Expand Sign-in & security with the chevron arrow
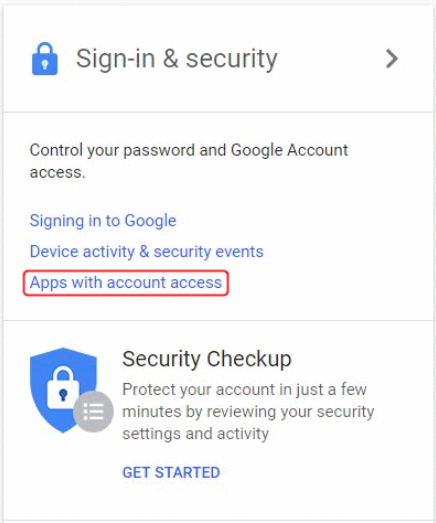Viewport: 436px width, 523px height. coord(392,59)
